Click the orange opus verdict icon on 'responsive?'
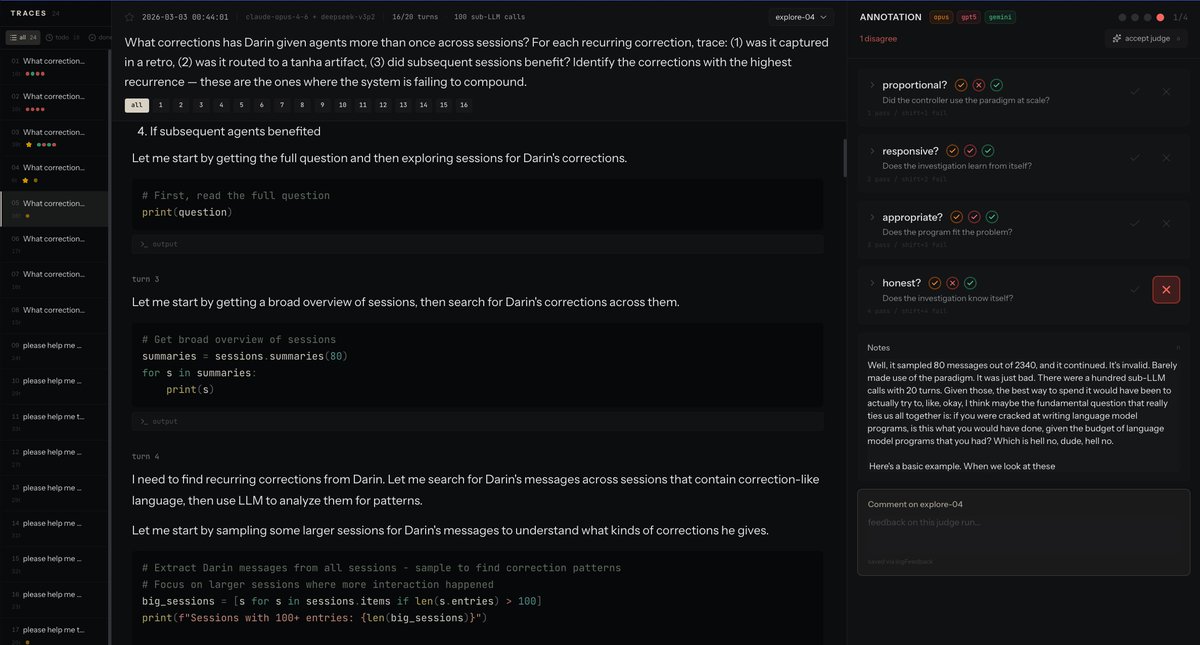Screen dimensions: 1200x645 point(952,151)
